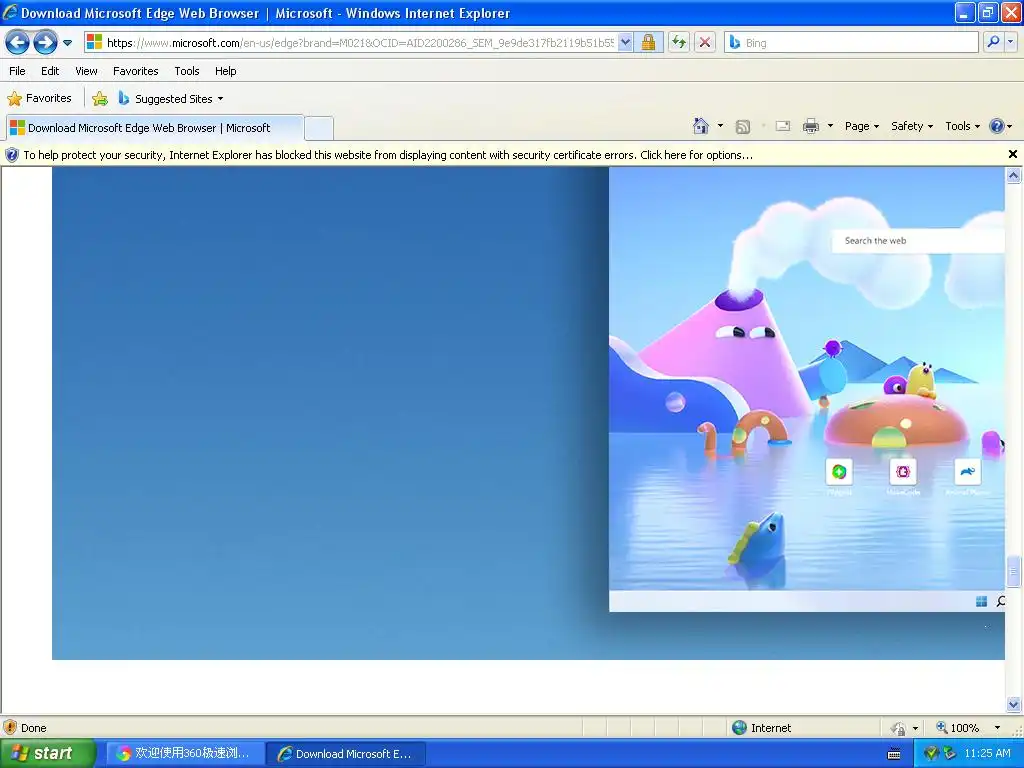This screenshot has height=768, width=1024.
Task: Expand the Home button dropdown arrow
Action: tap(720, 126)
